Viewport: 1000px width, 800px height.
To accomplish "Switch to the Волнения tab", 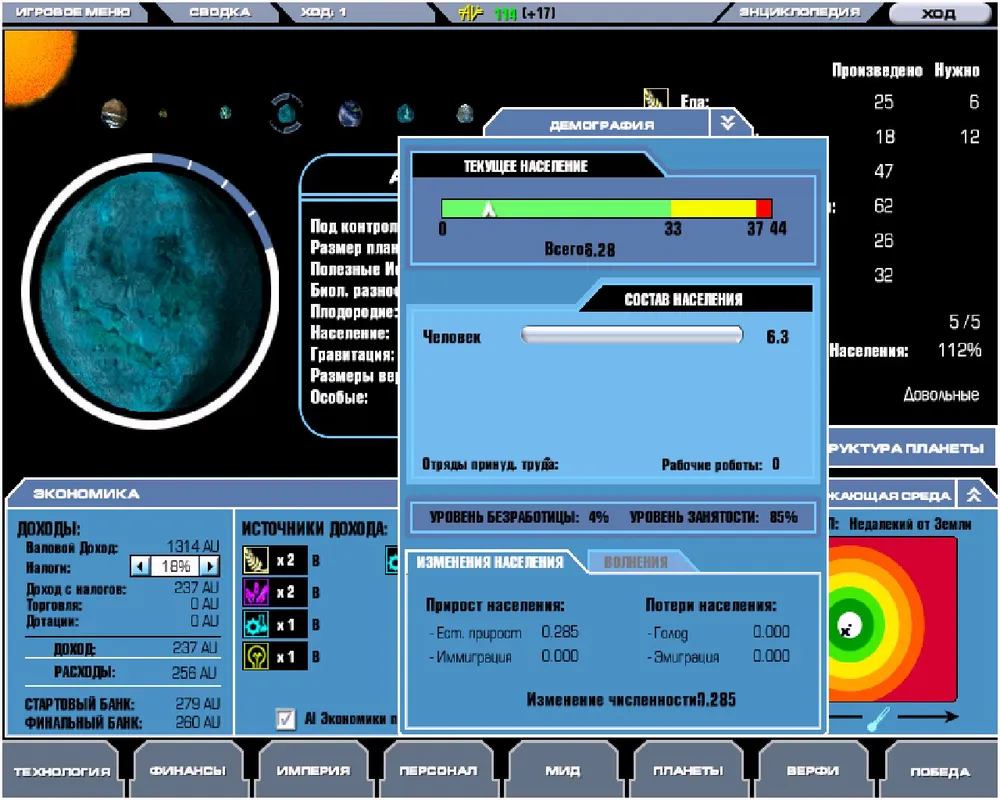I will coord(635,562).
